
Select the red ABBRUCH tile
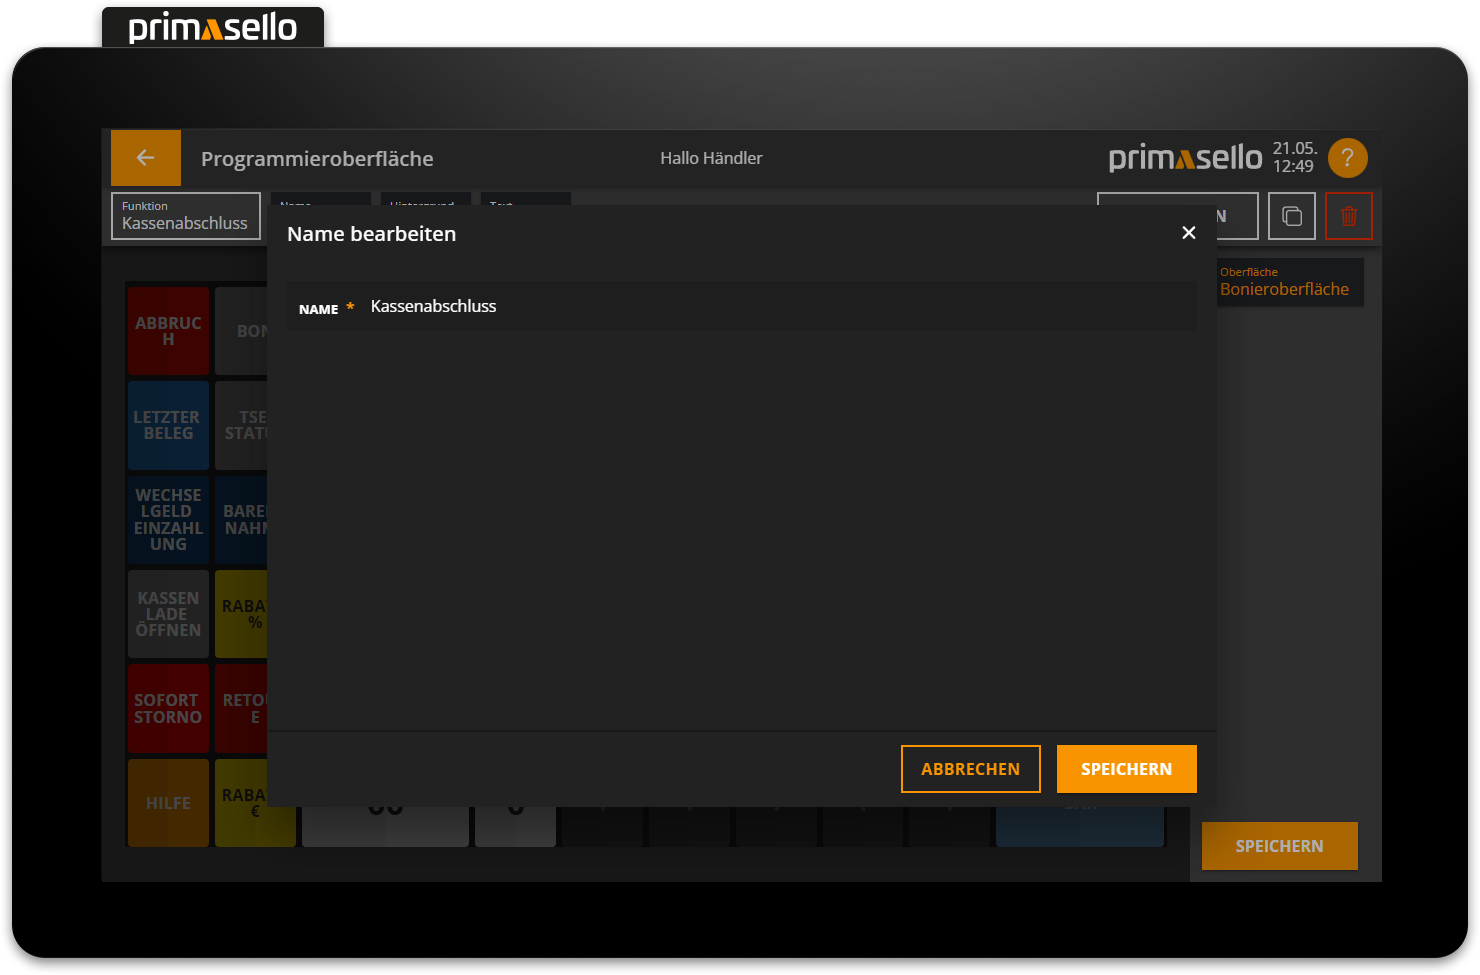(168, 330)
